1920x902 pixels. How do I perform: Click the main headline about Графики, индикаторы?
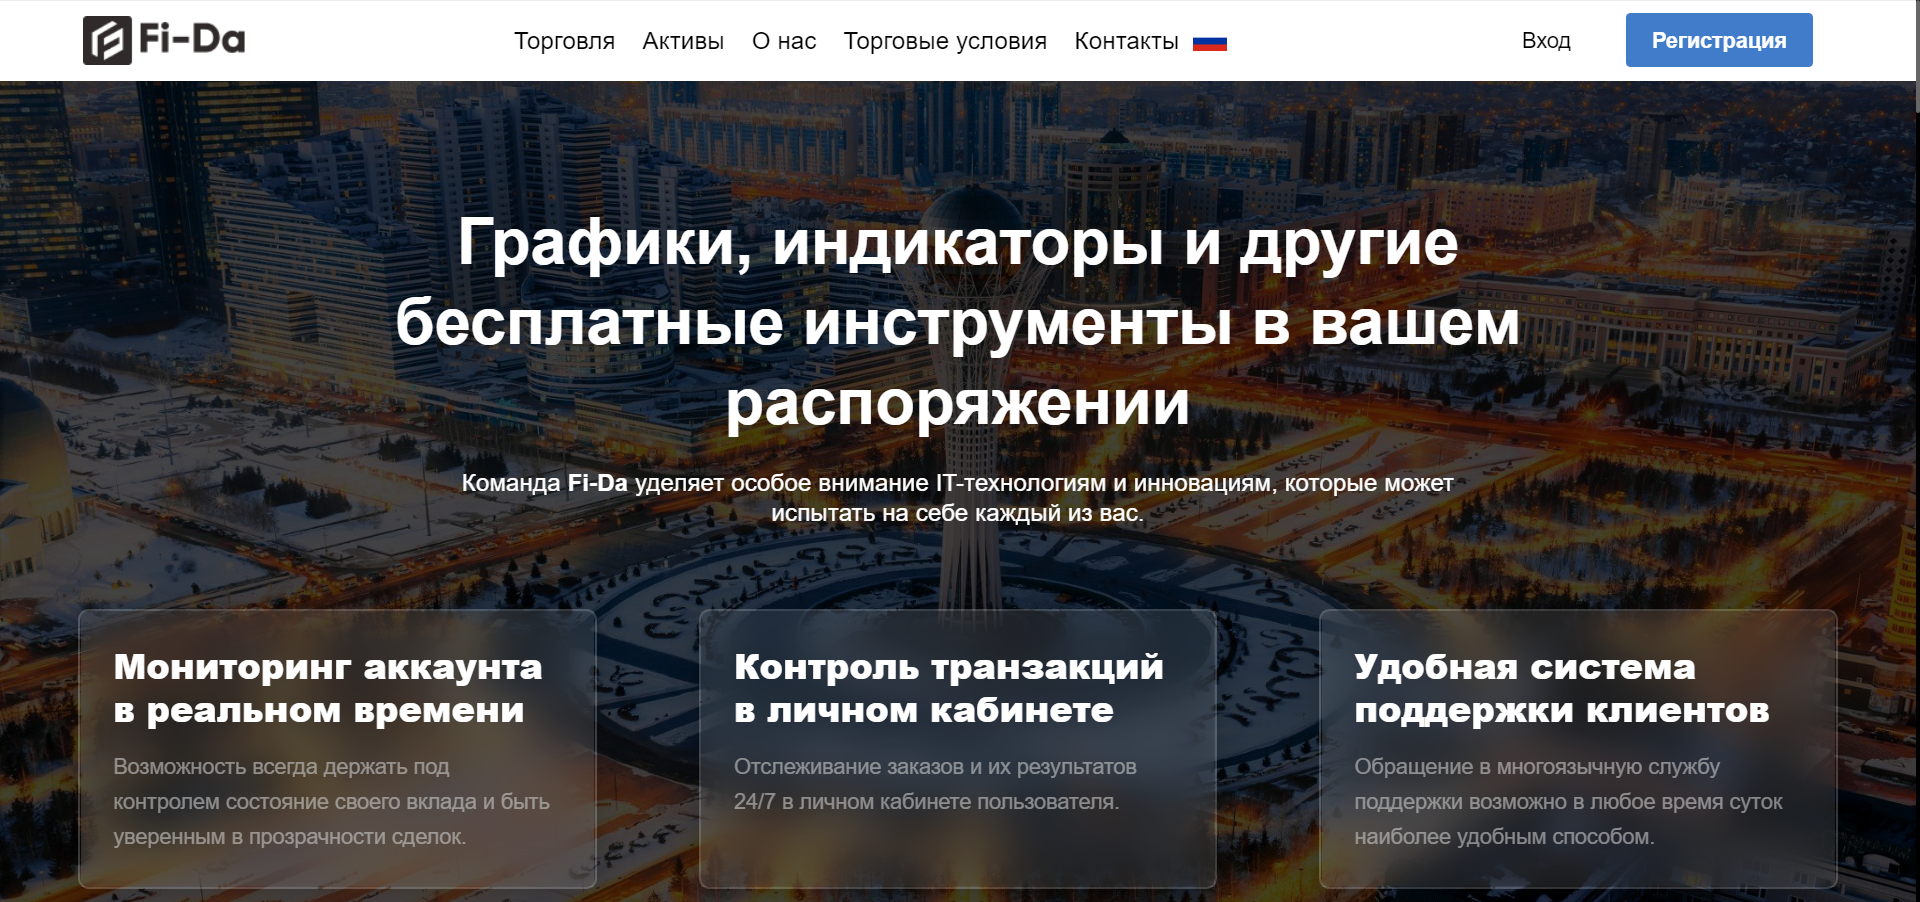click(x=957, y=323)
